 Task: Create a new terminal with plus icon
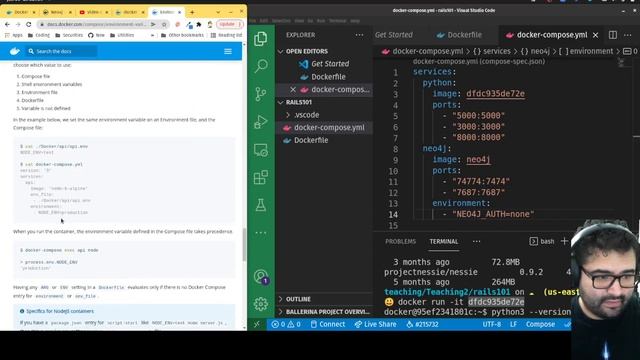(564, 241)
